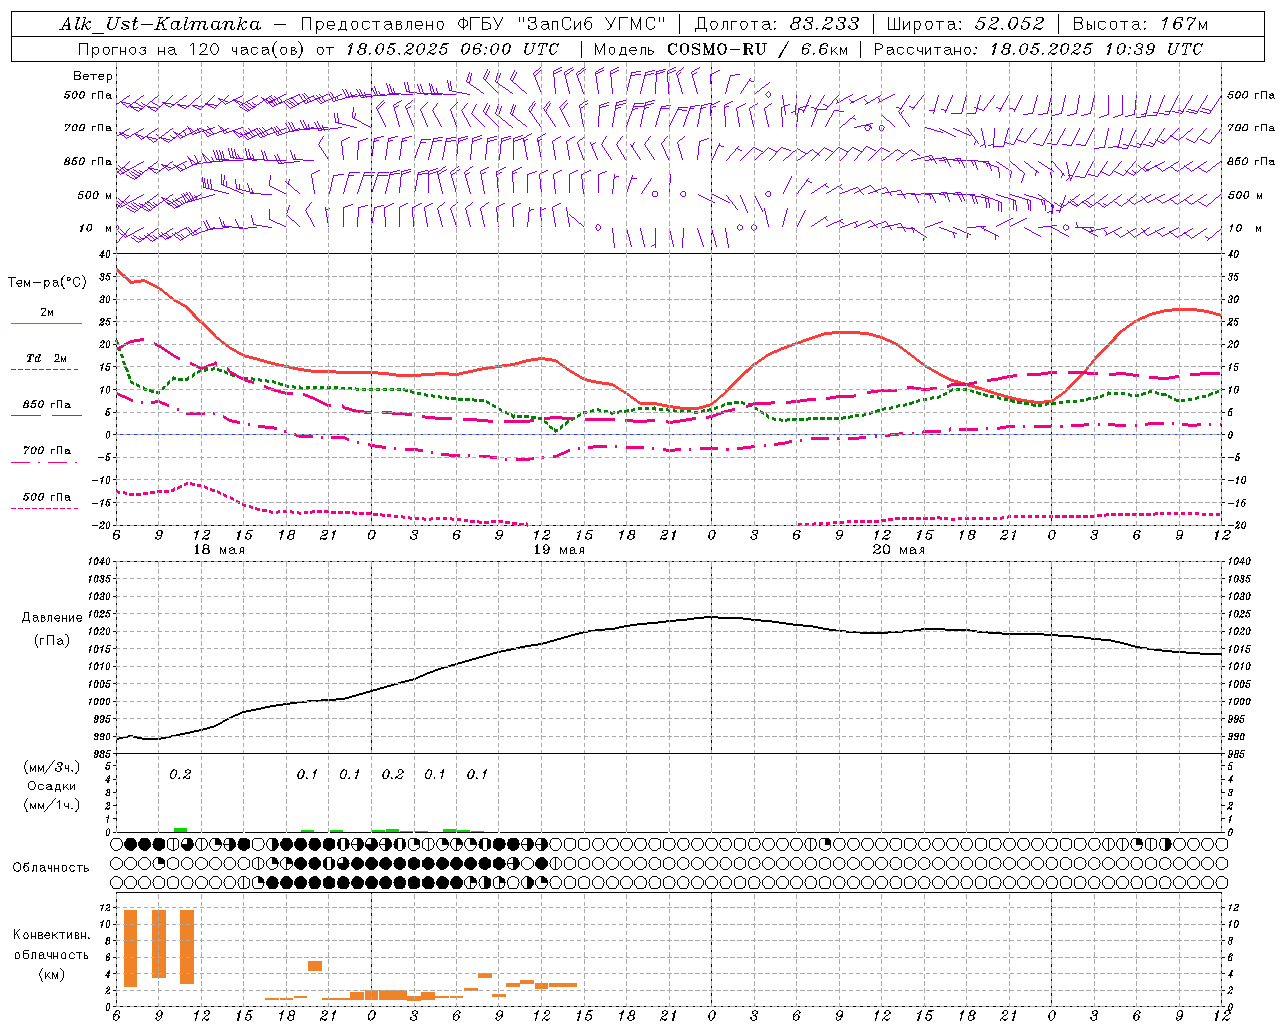Click the 18 мая date label under the temperature chart
This screenshot has height=1024, width=1280.
click(x=218, y=550)
